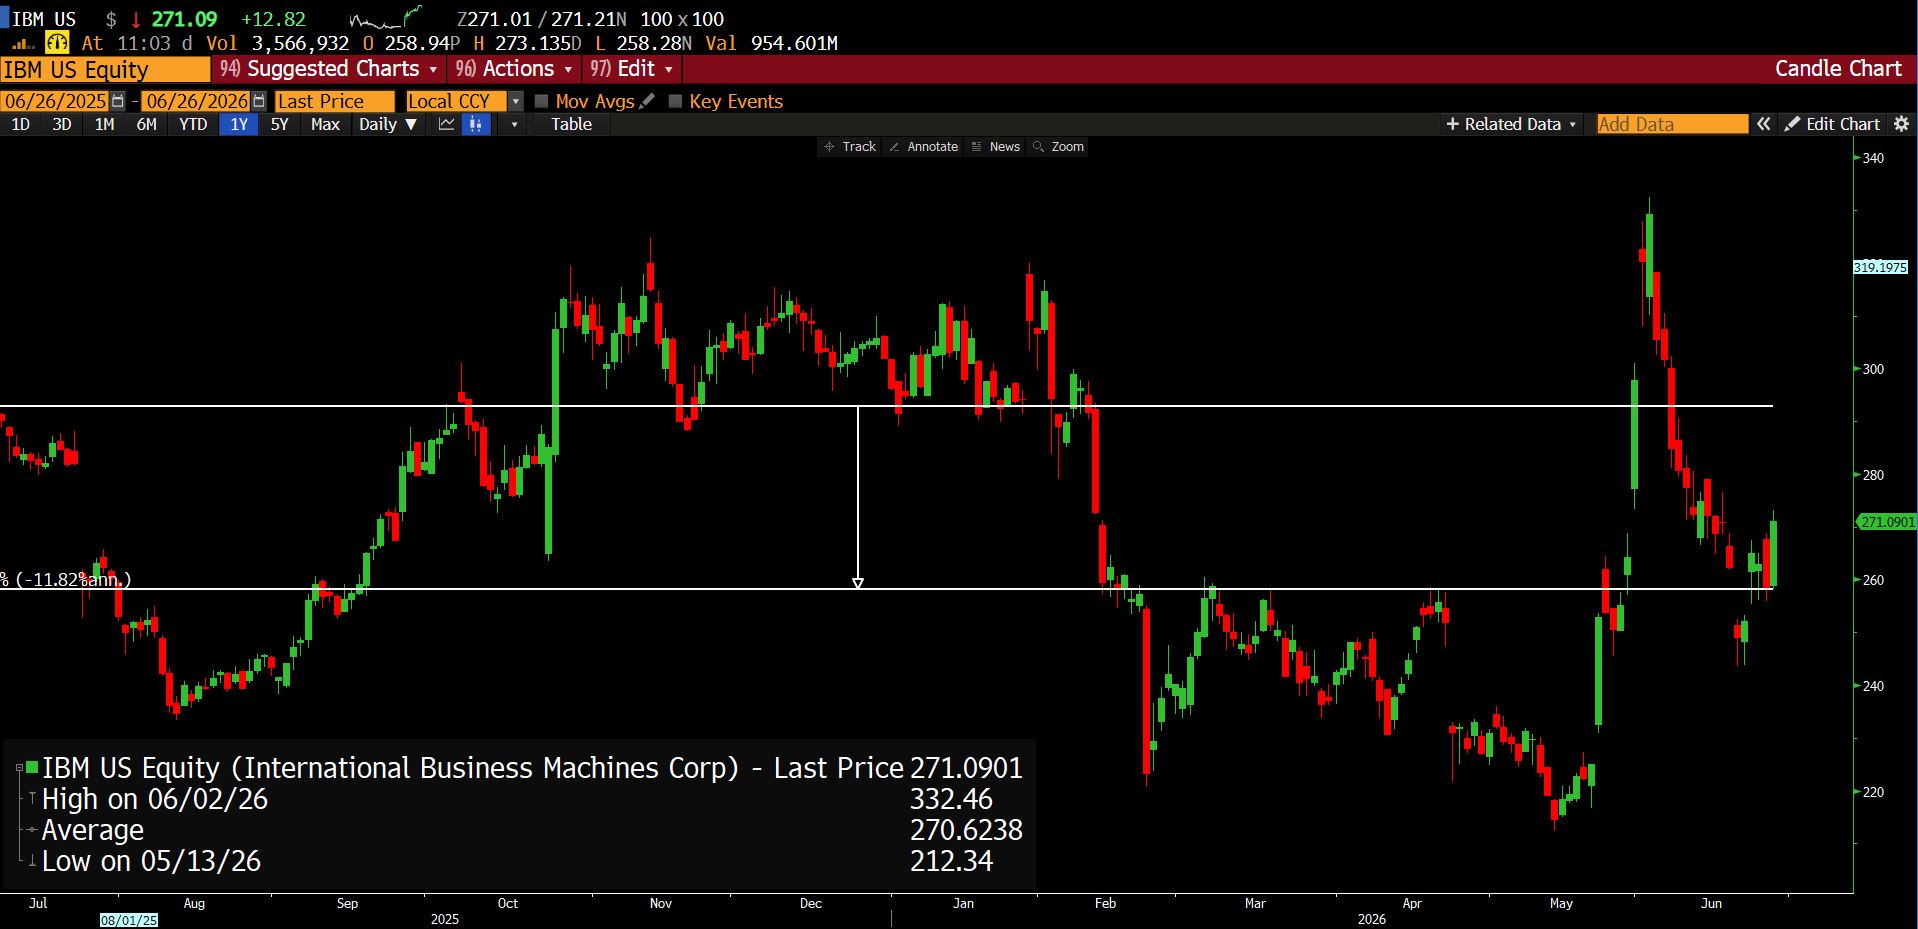1918x929 pixels.
Task: Click the 271.0901 last price axis label
Action: click(1887, 522)
